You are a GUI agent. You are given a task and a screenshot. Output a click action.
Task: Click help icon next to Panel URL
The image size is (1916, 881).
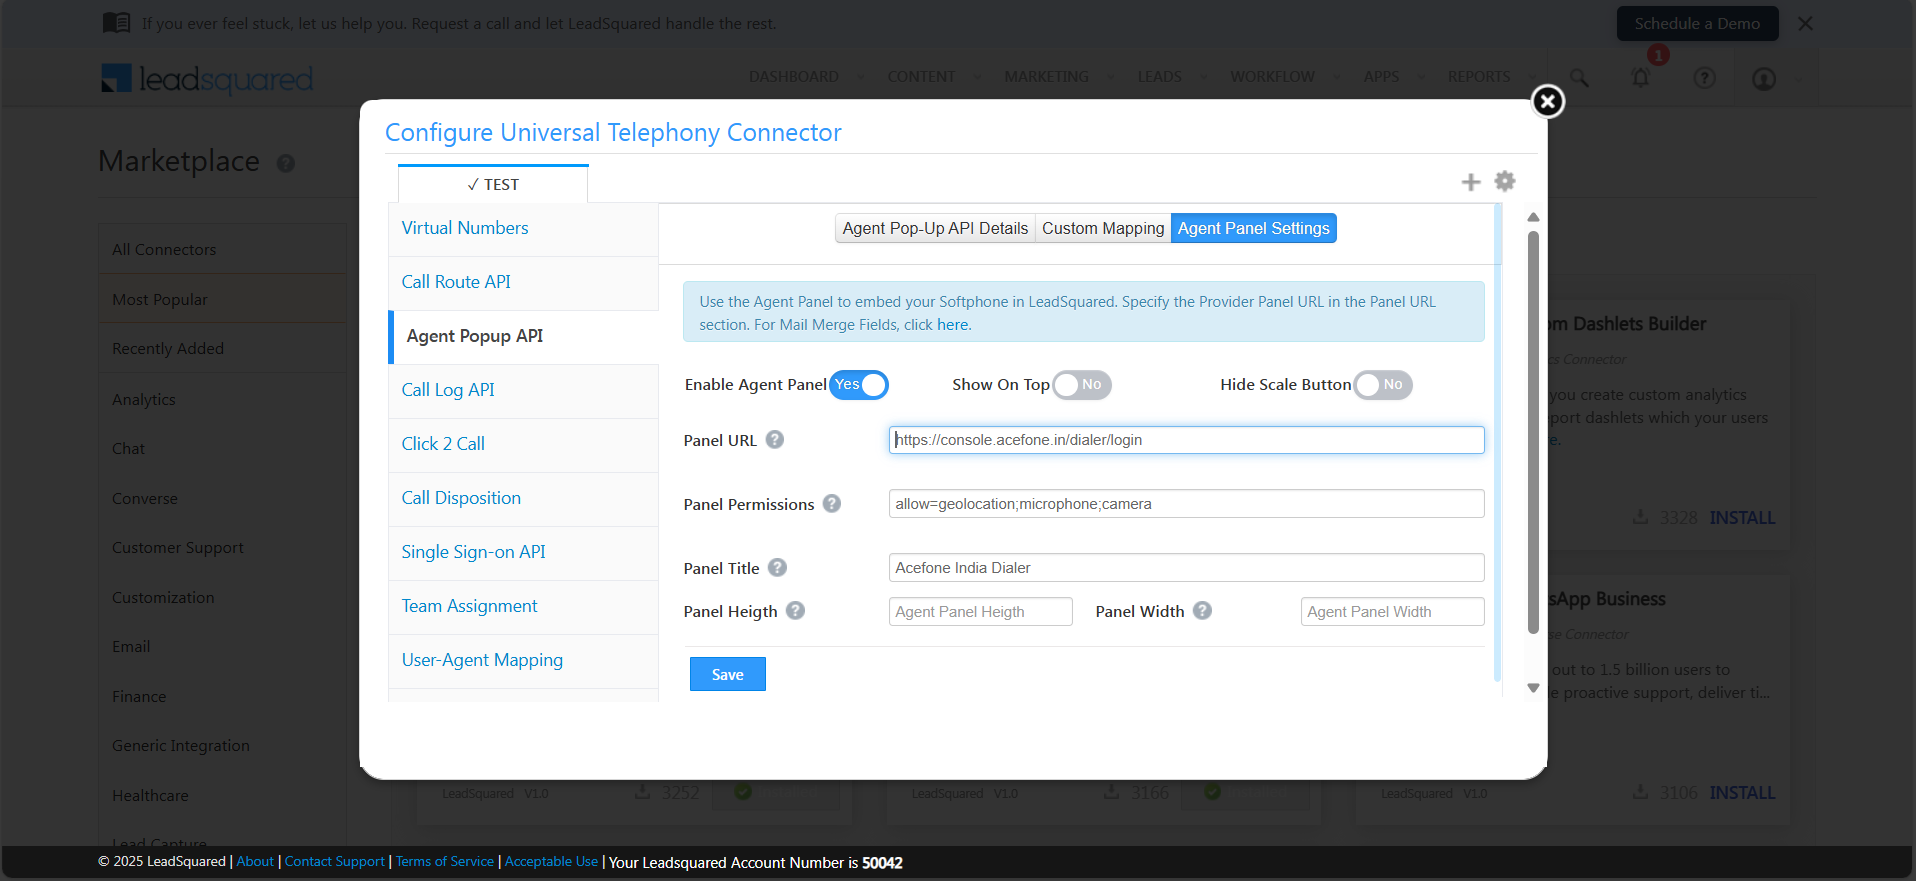(x=775, y=439)
